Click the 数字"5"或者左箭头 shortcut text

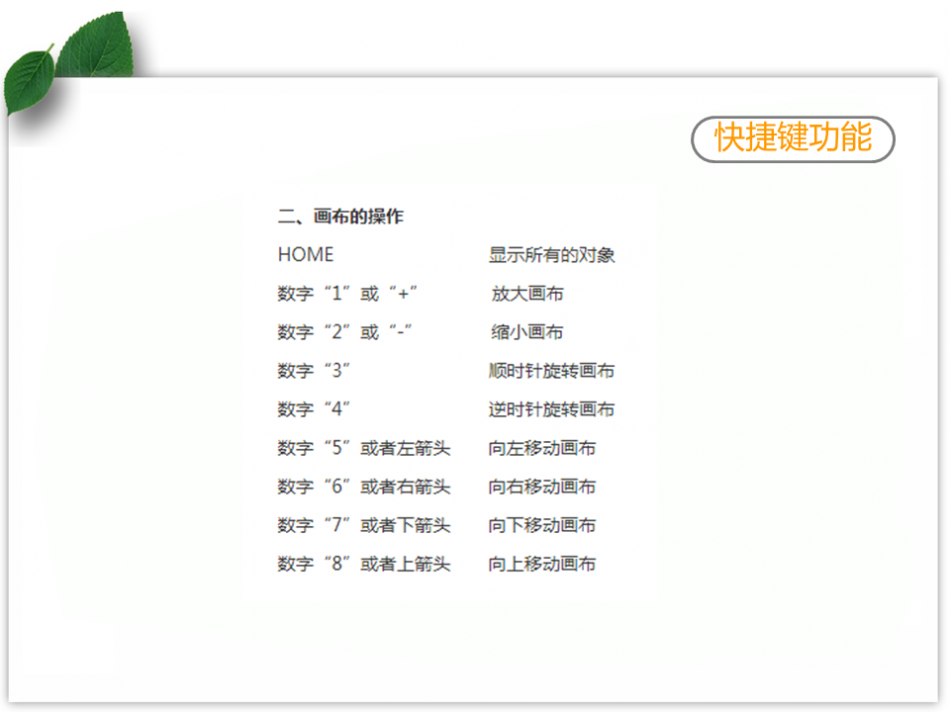coord(364,448)
